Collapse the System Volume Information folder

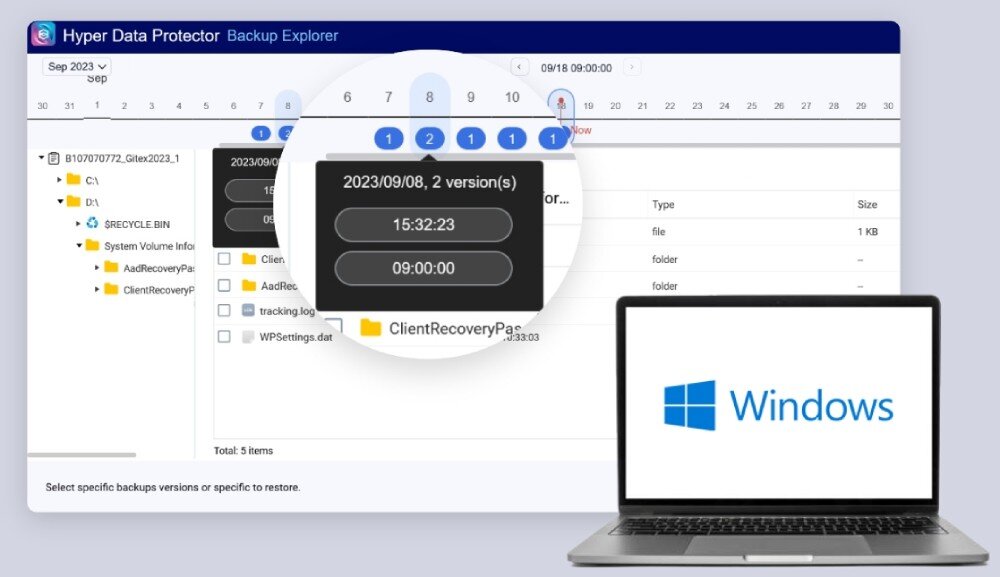(x=79, y=245)
